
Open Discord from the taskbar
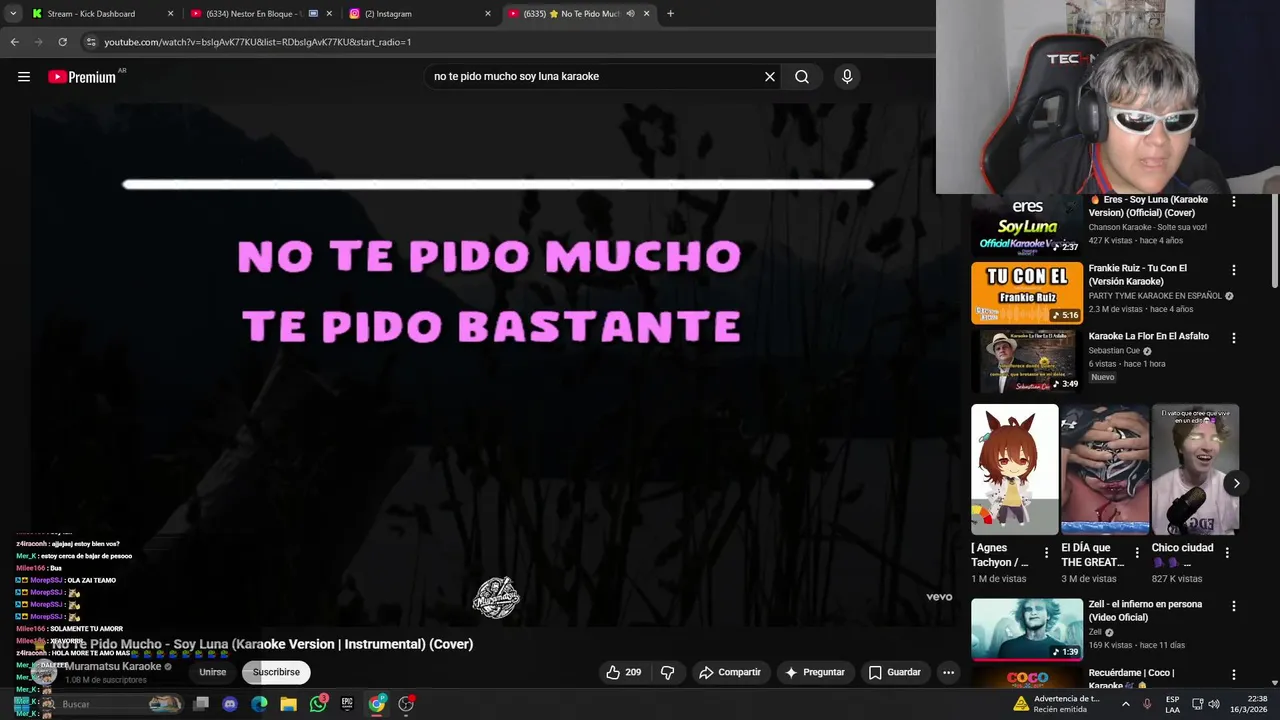pyautogui.click(x=230, y=704)
